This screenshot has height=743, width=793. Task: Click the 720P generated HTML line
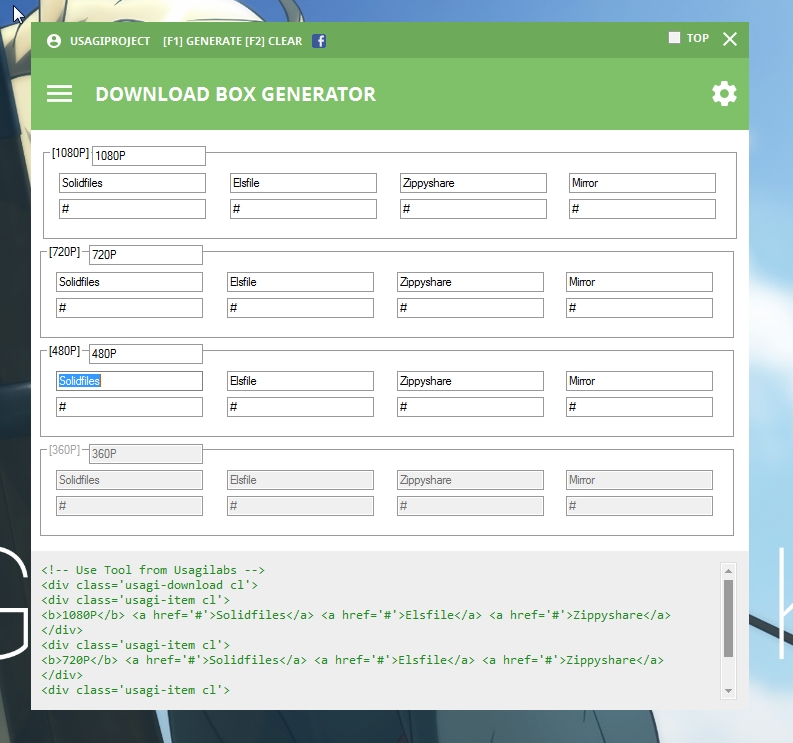[353, 660]
